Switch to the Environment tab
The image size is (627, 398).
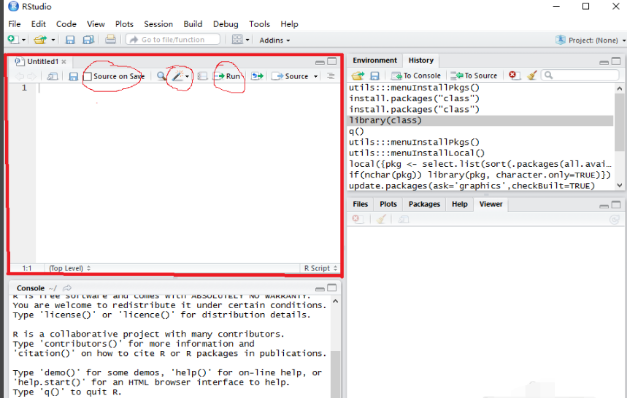pyautogui.click(x=375, y=60)
